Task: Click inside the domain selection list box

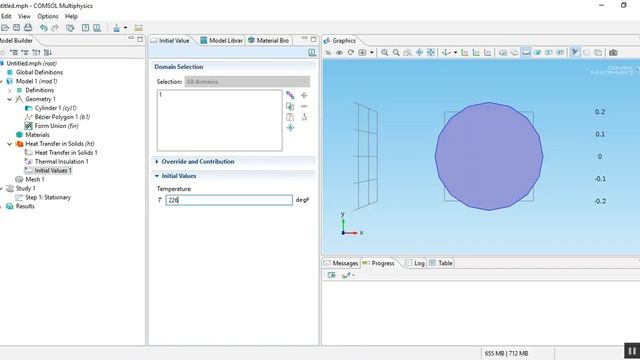Action: coord(220,120)
